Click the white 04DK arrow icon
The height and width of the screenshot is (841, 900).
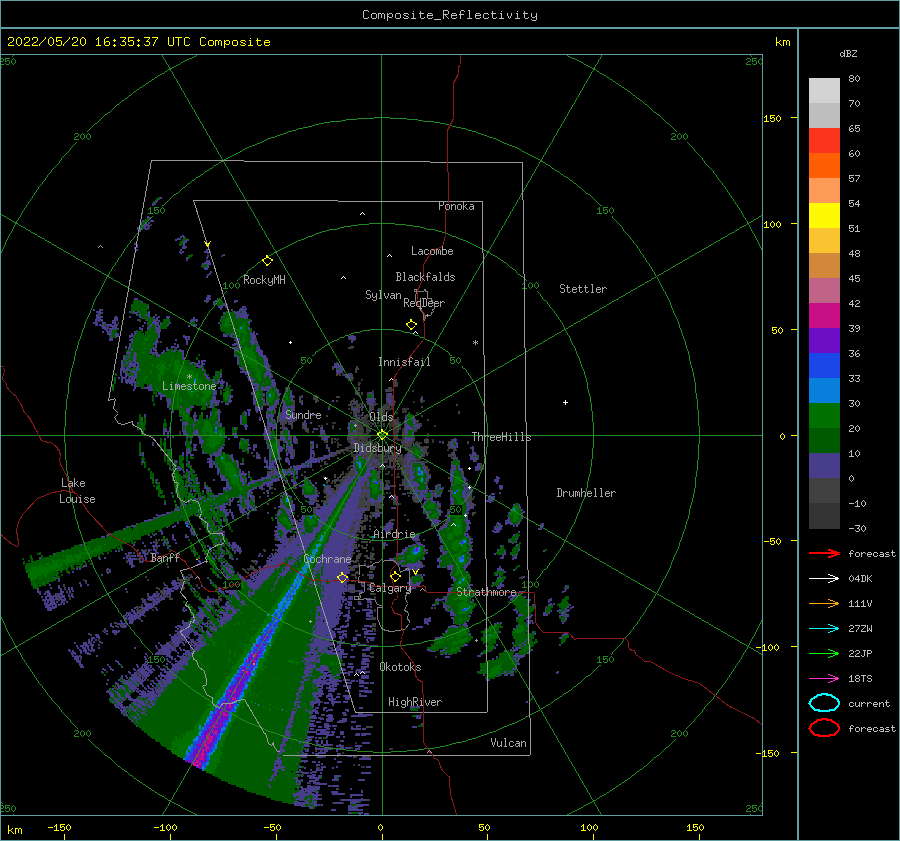pyautogui.click(x=824, y=578)
